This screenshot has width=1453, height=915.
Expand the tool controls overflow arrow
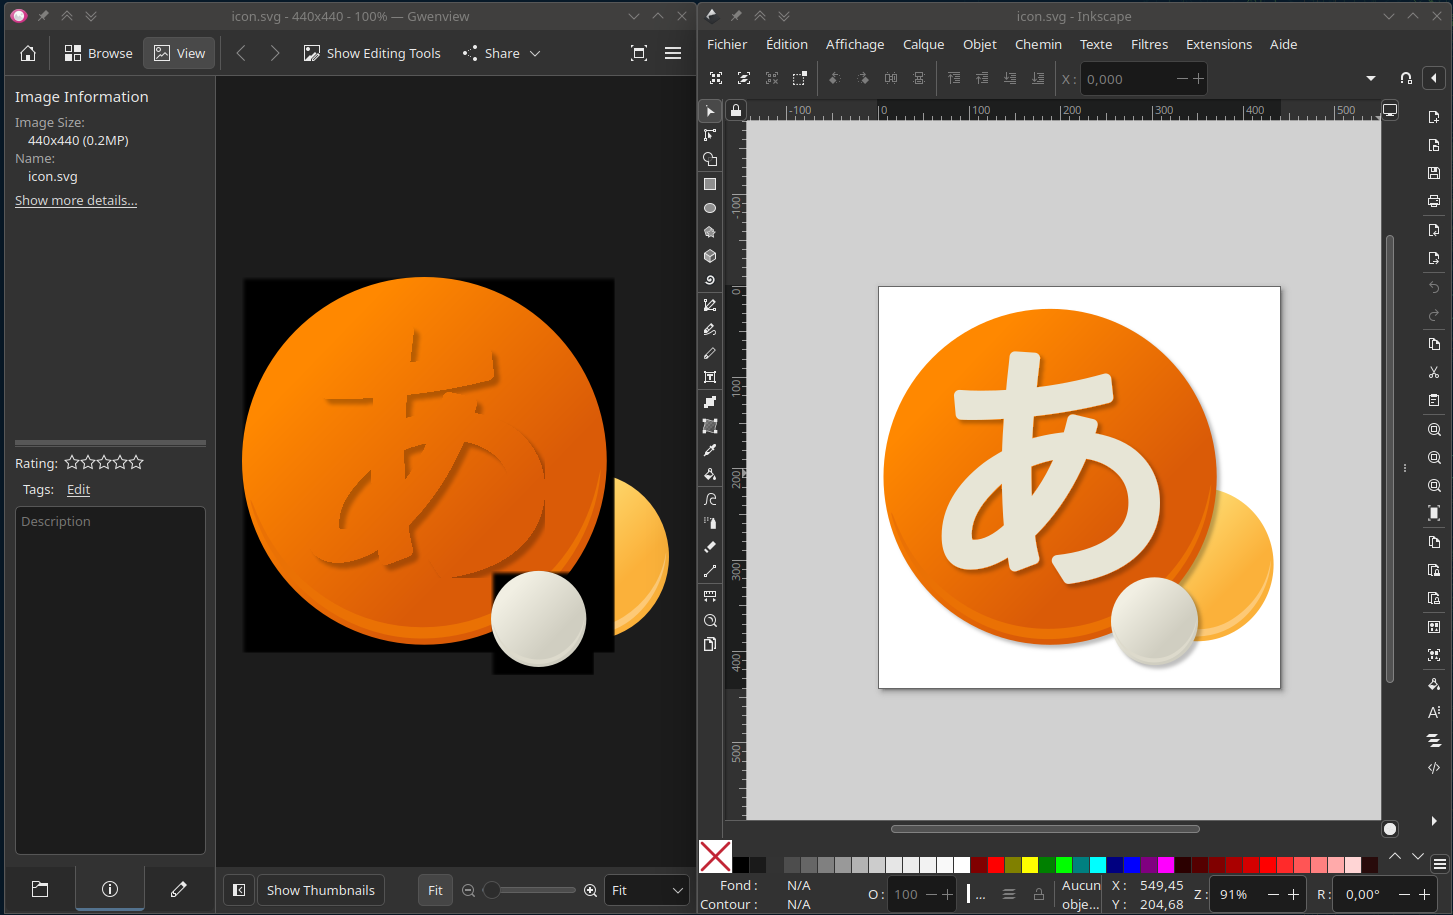click(x=1371, y=78)
